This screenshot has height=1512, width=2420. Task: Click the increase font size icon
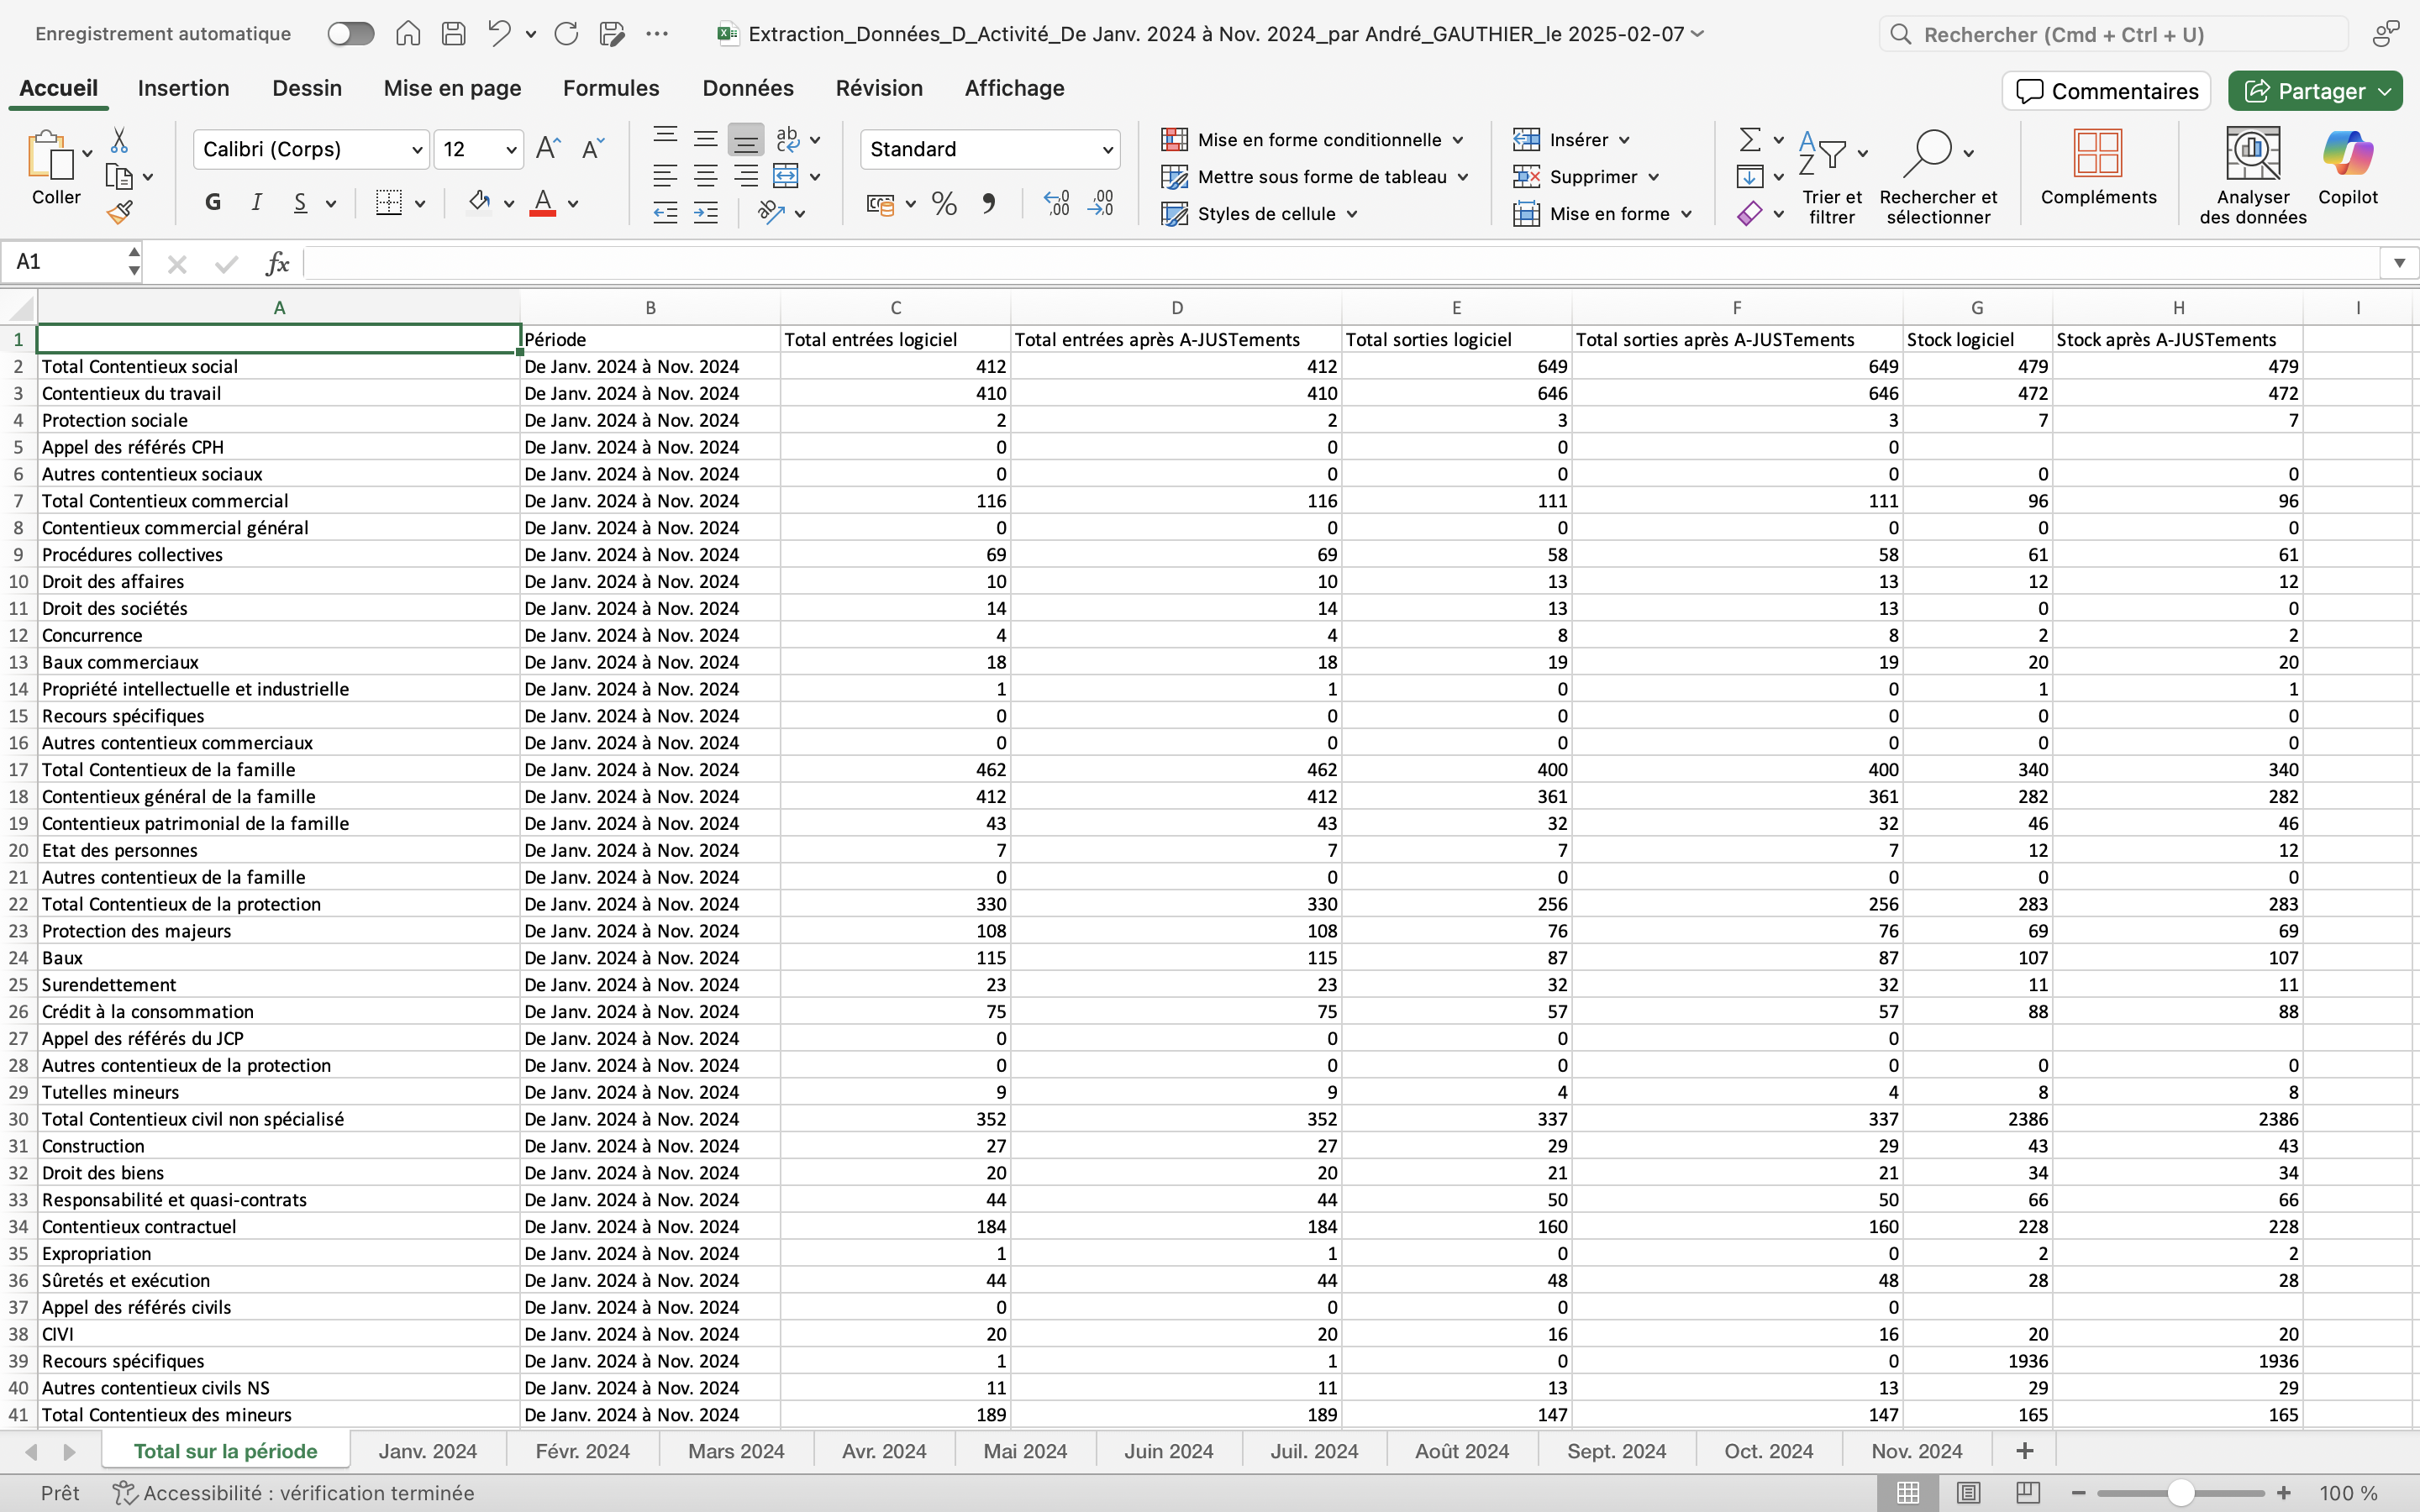(x=548, y=149)
